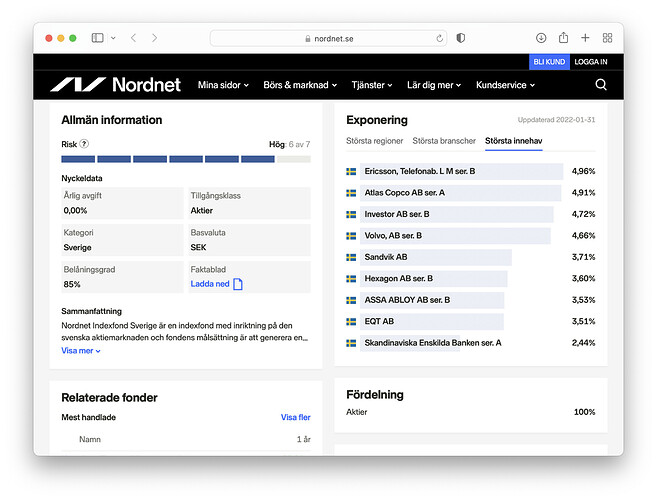The height and width of the screenshot is (500, 656).
Task: Switch to the Största branscher tab
Action: pos(444,141)
